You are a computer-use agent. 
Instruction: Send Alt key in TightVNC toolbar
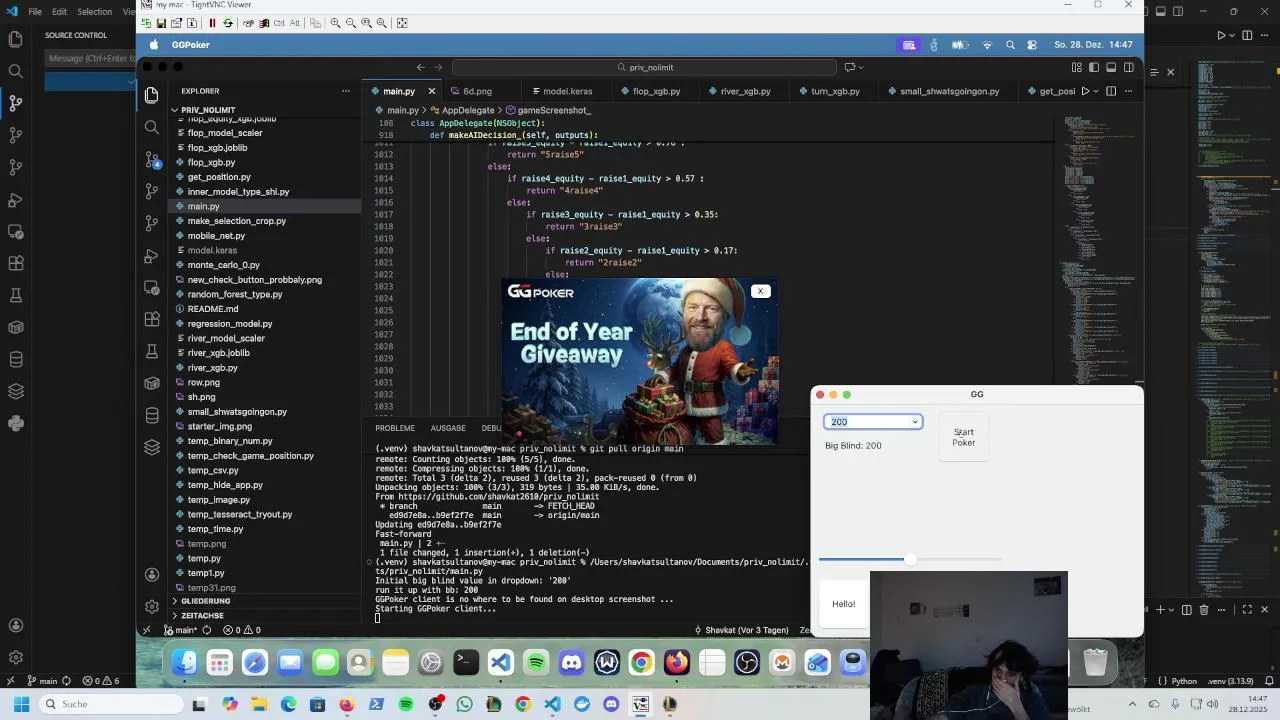(295, 23)
